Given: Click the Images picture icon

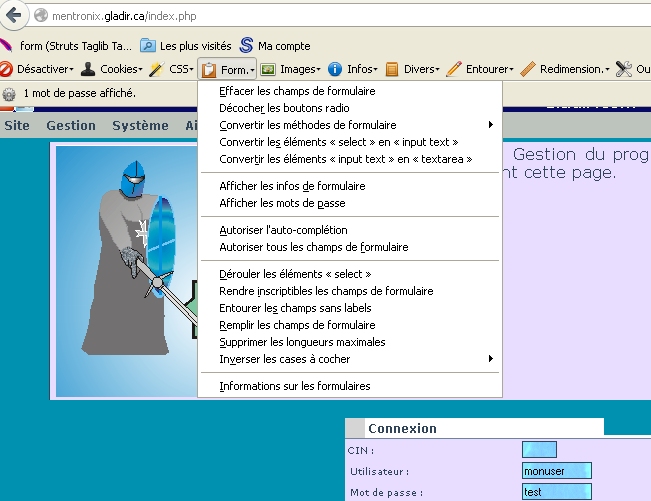Looking at the screenshot, I should 268,69.
